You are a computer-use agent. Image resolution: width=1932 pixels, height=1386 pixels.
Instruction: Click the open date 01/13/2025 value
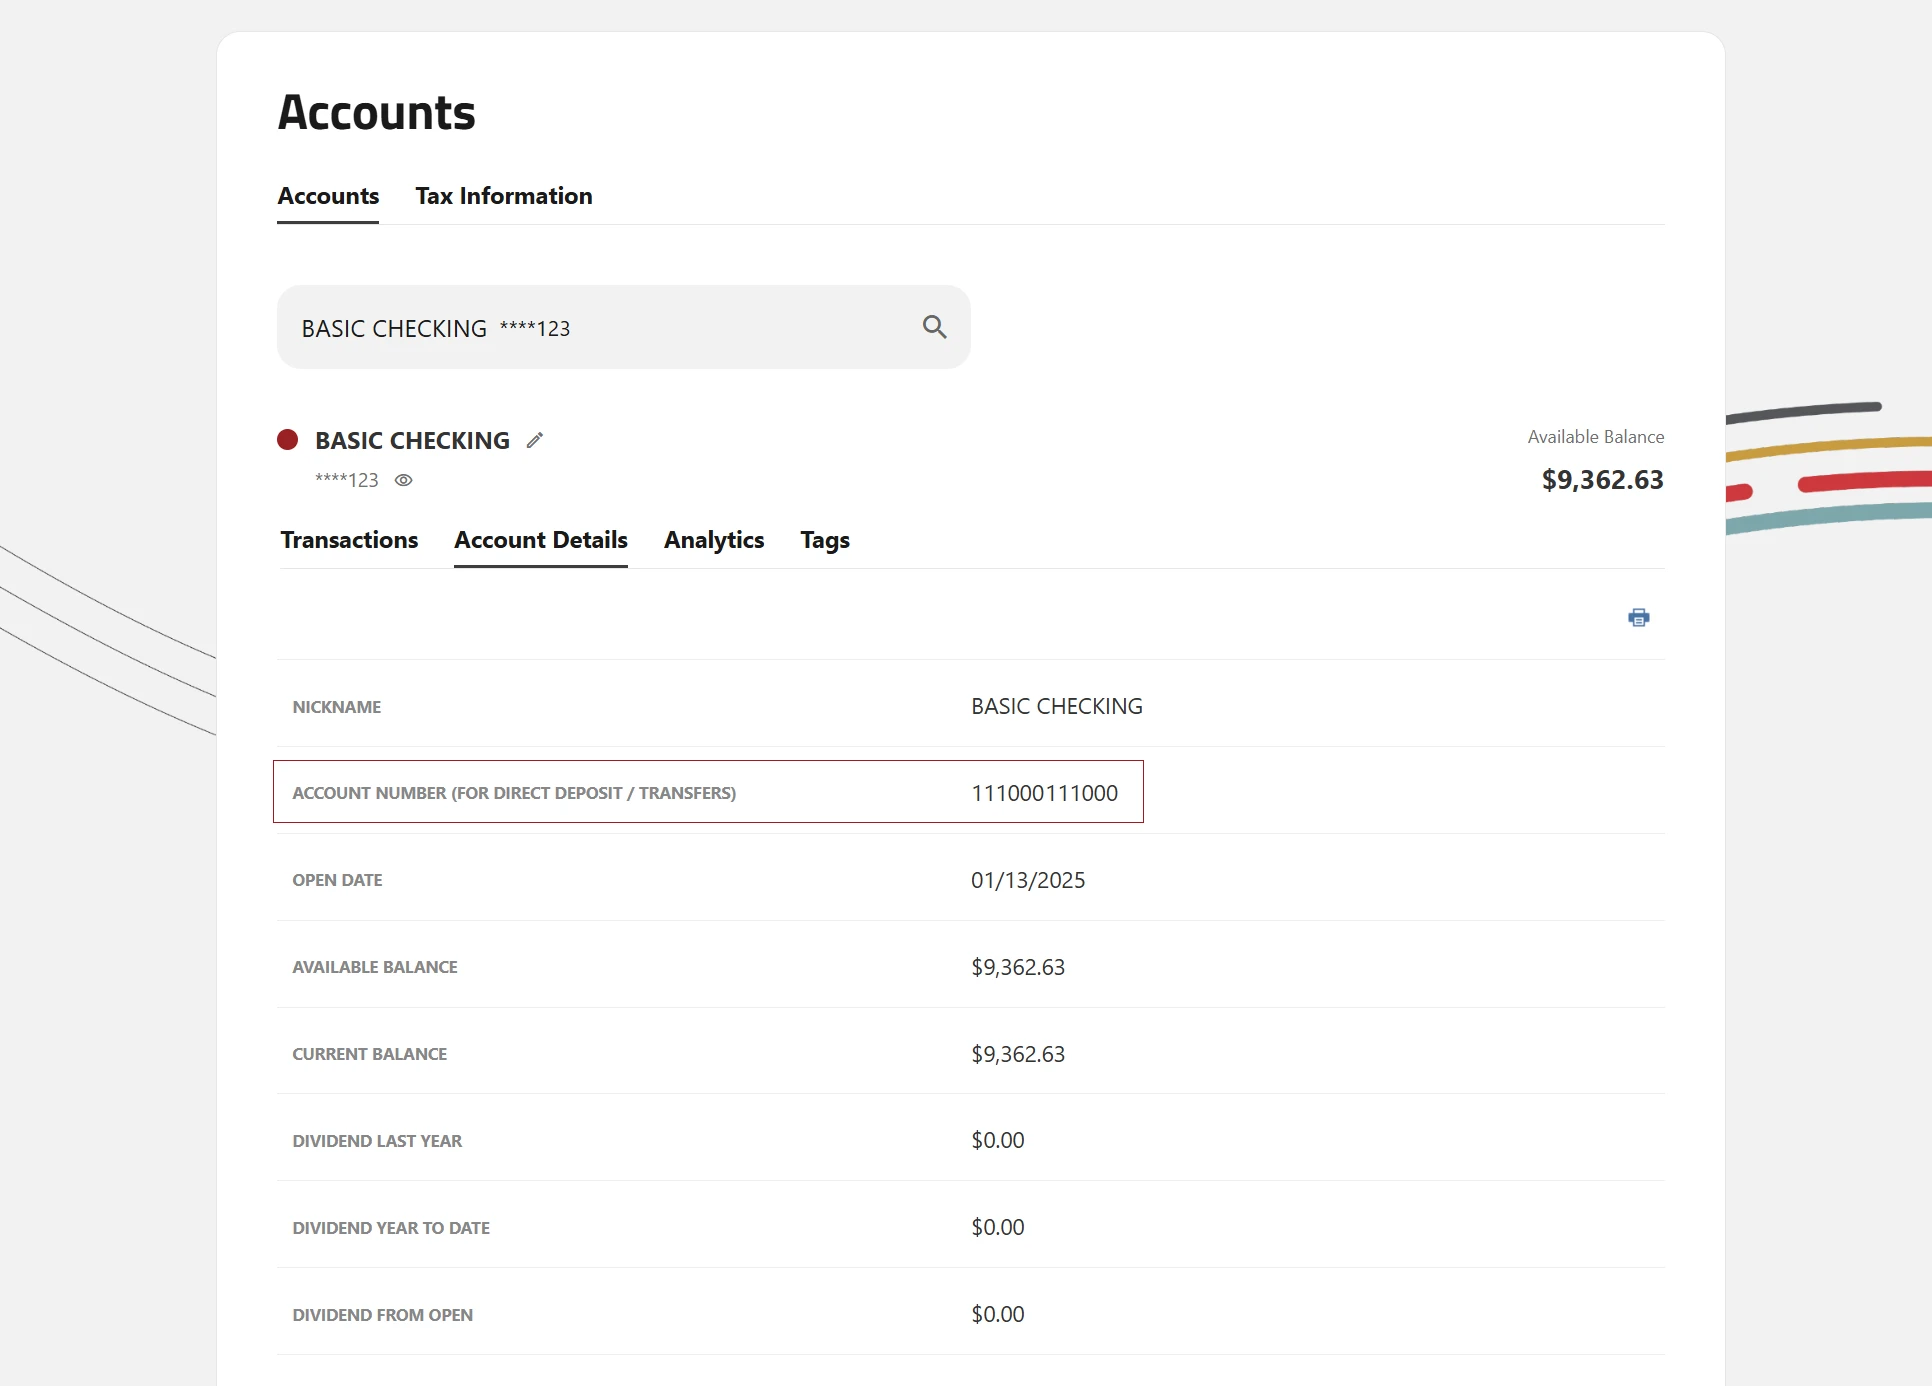coord(1028,880)
